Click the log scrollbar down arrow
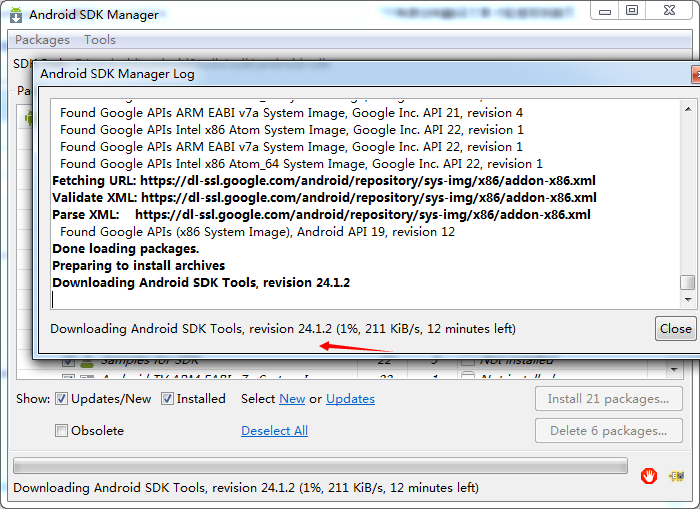The image size is (700, 509). [x=688, y=300]
